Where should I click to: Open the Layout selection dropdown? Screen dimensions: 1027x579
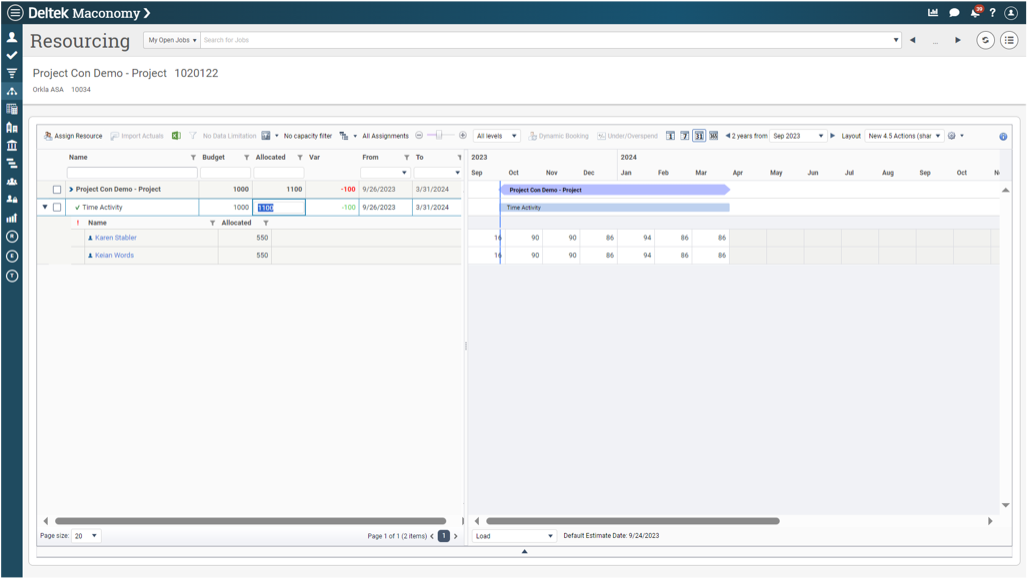[904, 136]
